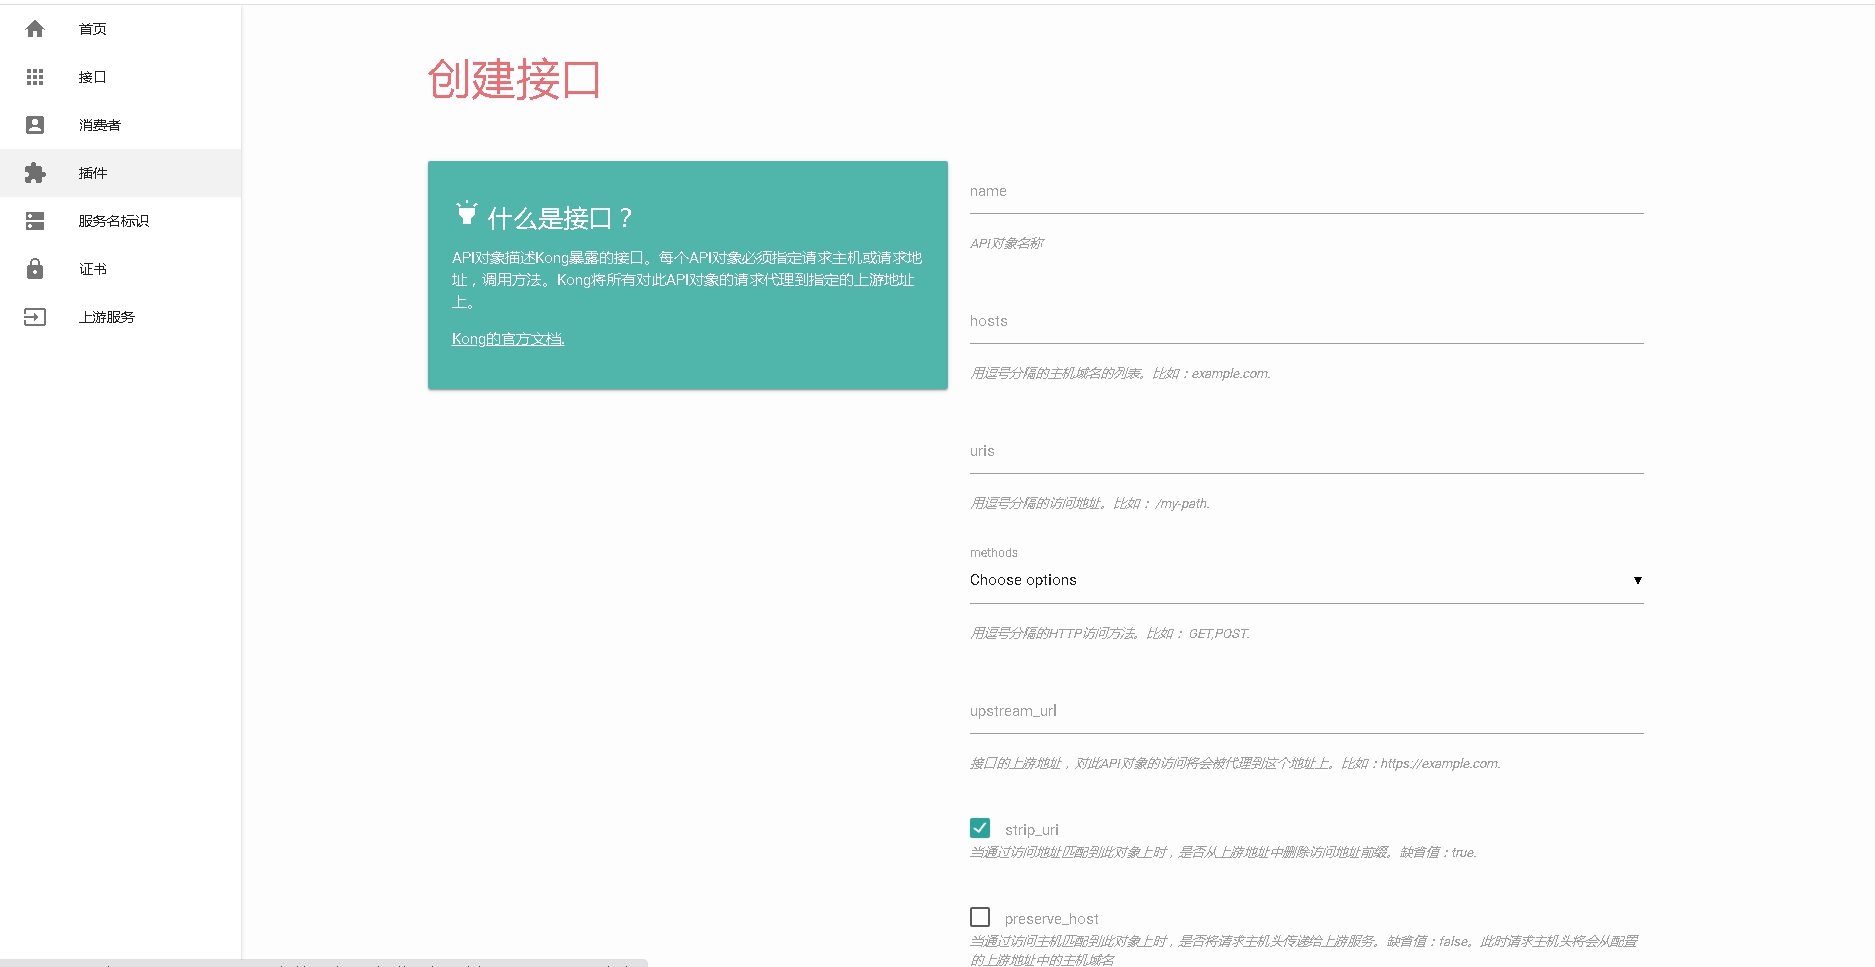1875x967 pixels.
Task: Open the 证书 menu item
Action: pos(120,269)
